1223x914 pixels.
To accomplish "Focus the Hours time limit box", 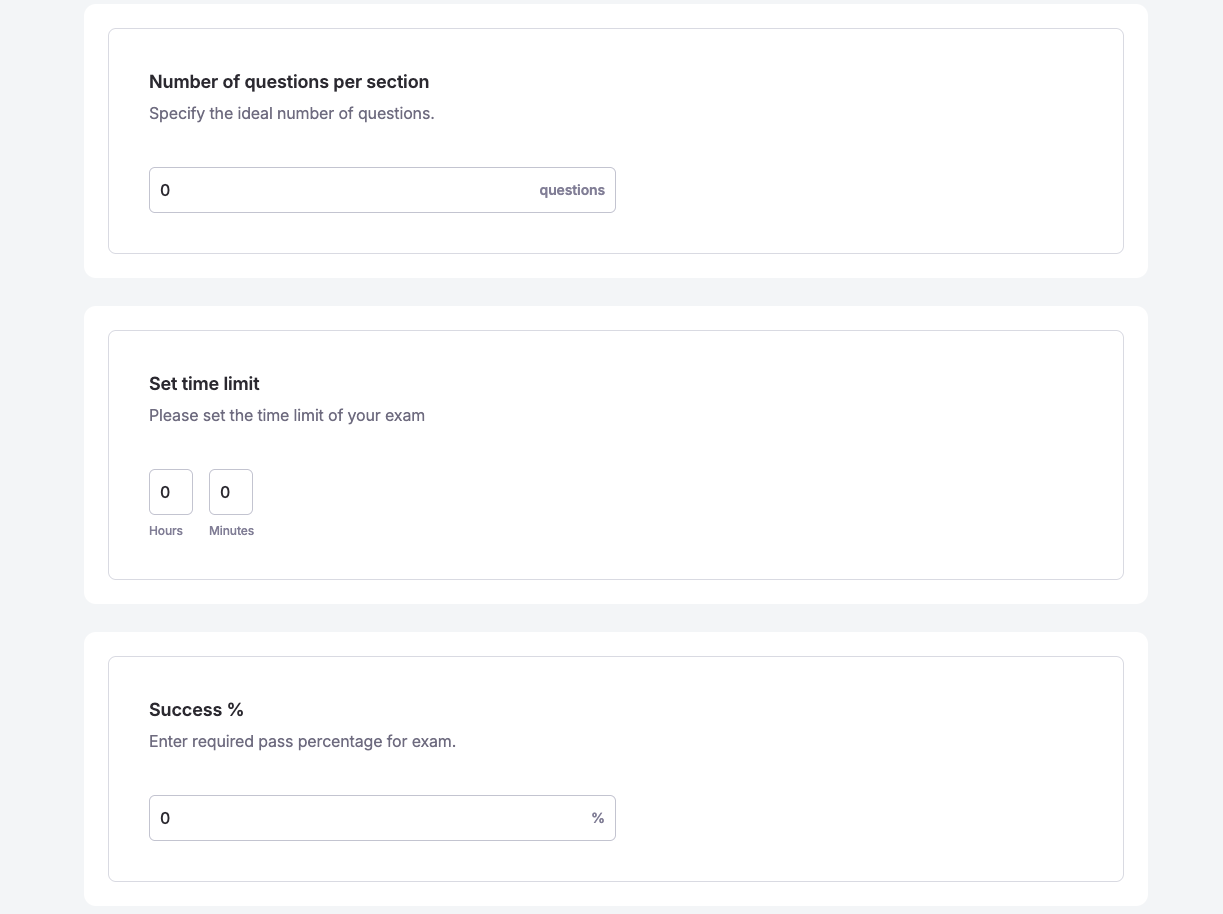I will (171, 492).
